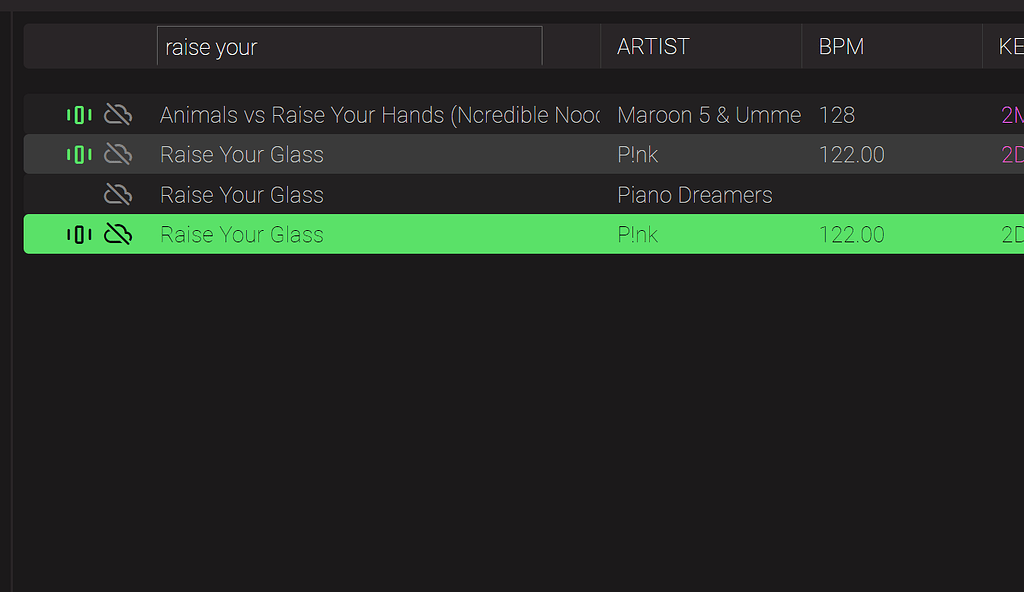The width and height of the screenshot is (1024, 592).
Task: Select Raise Your Glass title in the gray row
Action: 242,154
